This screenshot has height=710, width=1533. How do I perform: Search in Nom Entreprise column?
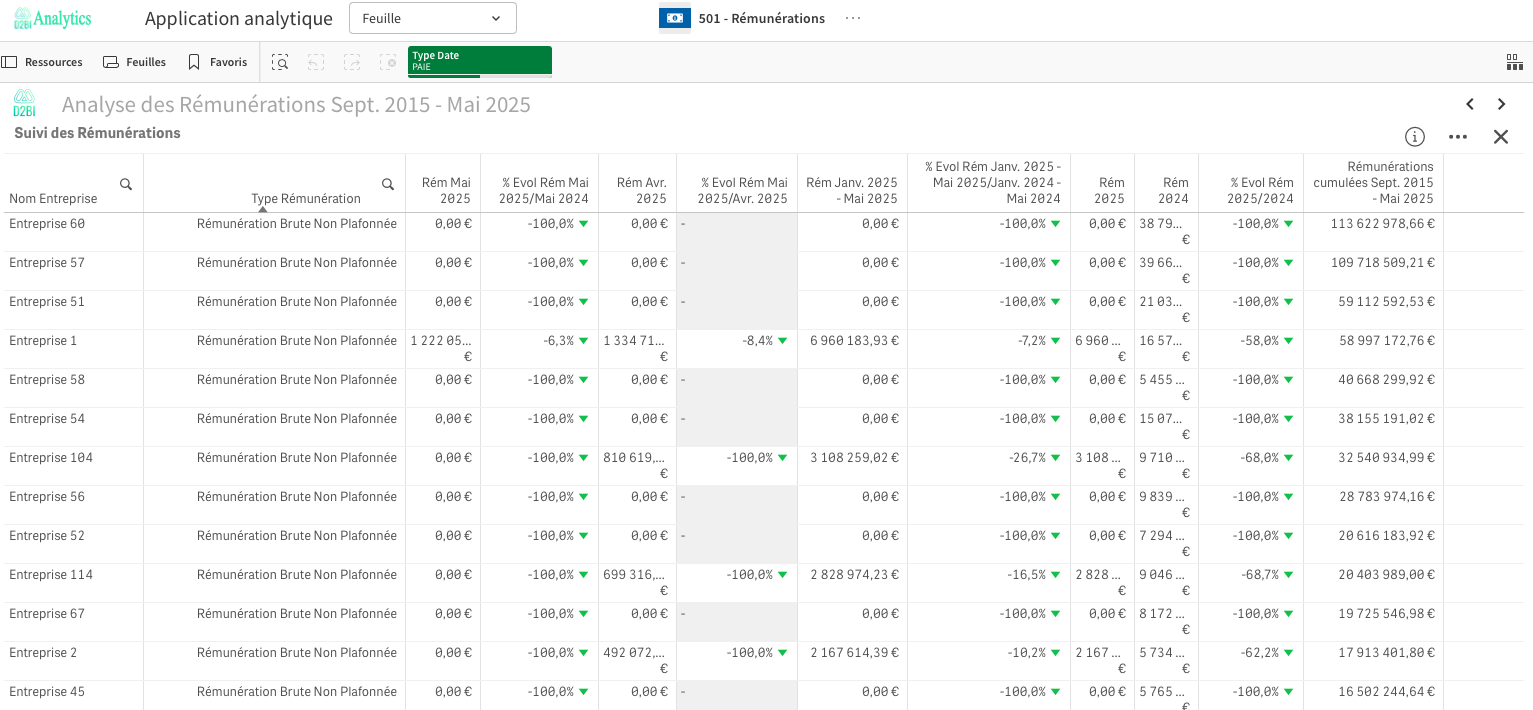[x=126, y=184]
